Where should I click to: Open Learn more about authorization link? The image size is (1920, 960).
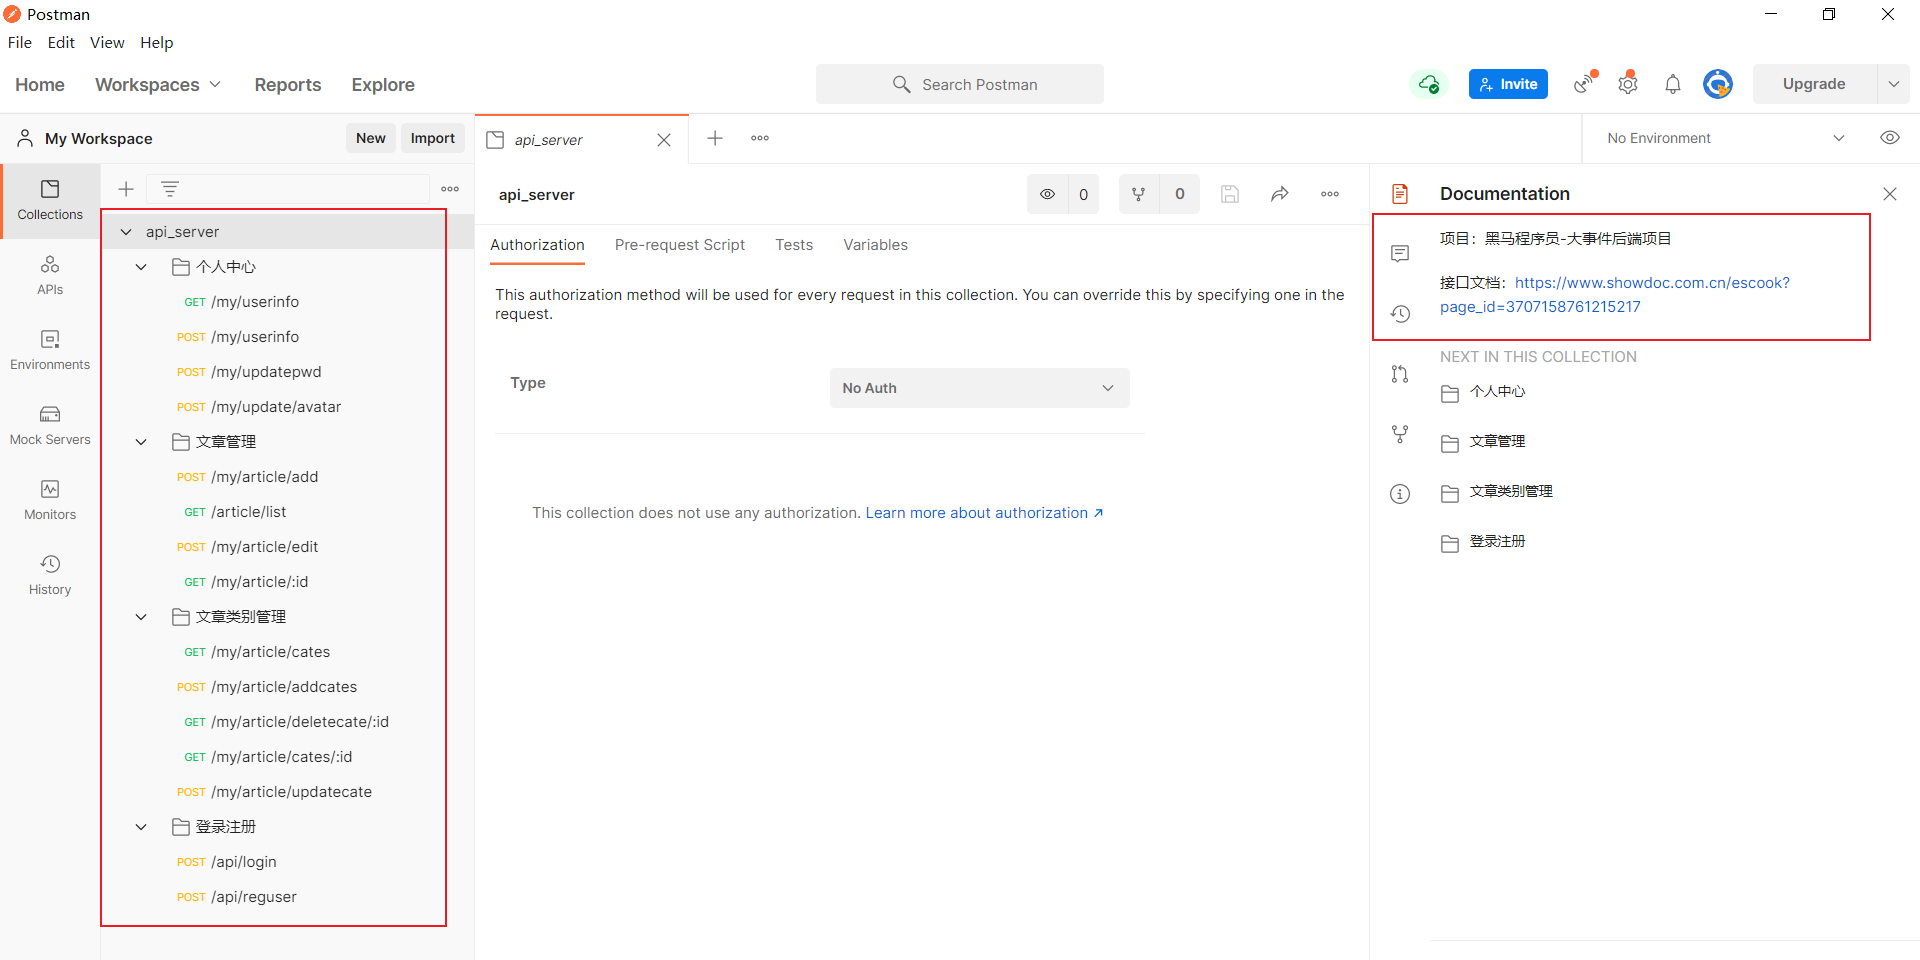(x=984, y=513)
